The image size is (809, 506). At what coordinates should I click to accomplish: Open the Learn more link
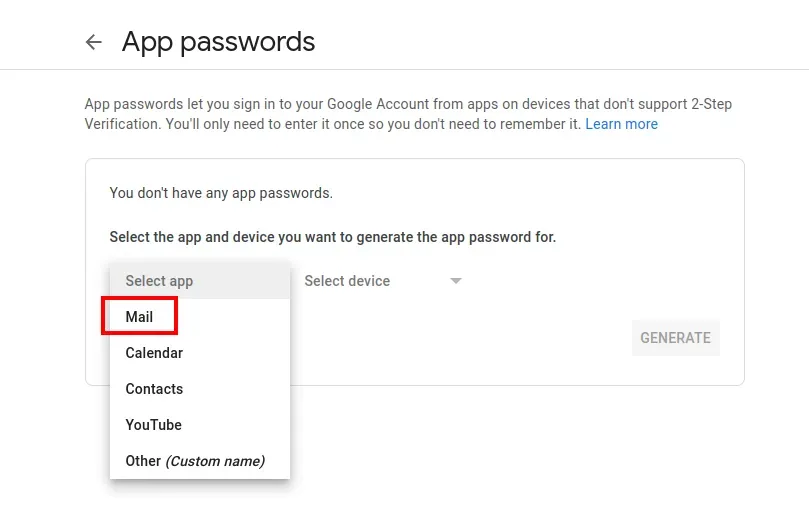[x=621, y=124]
